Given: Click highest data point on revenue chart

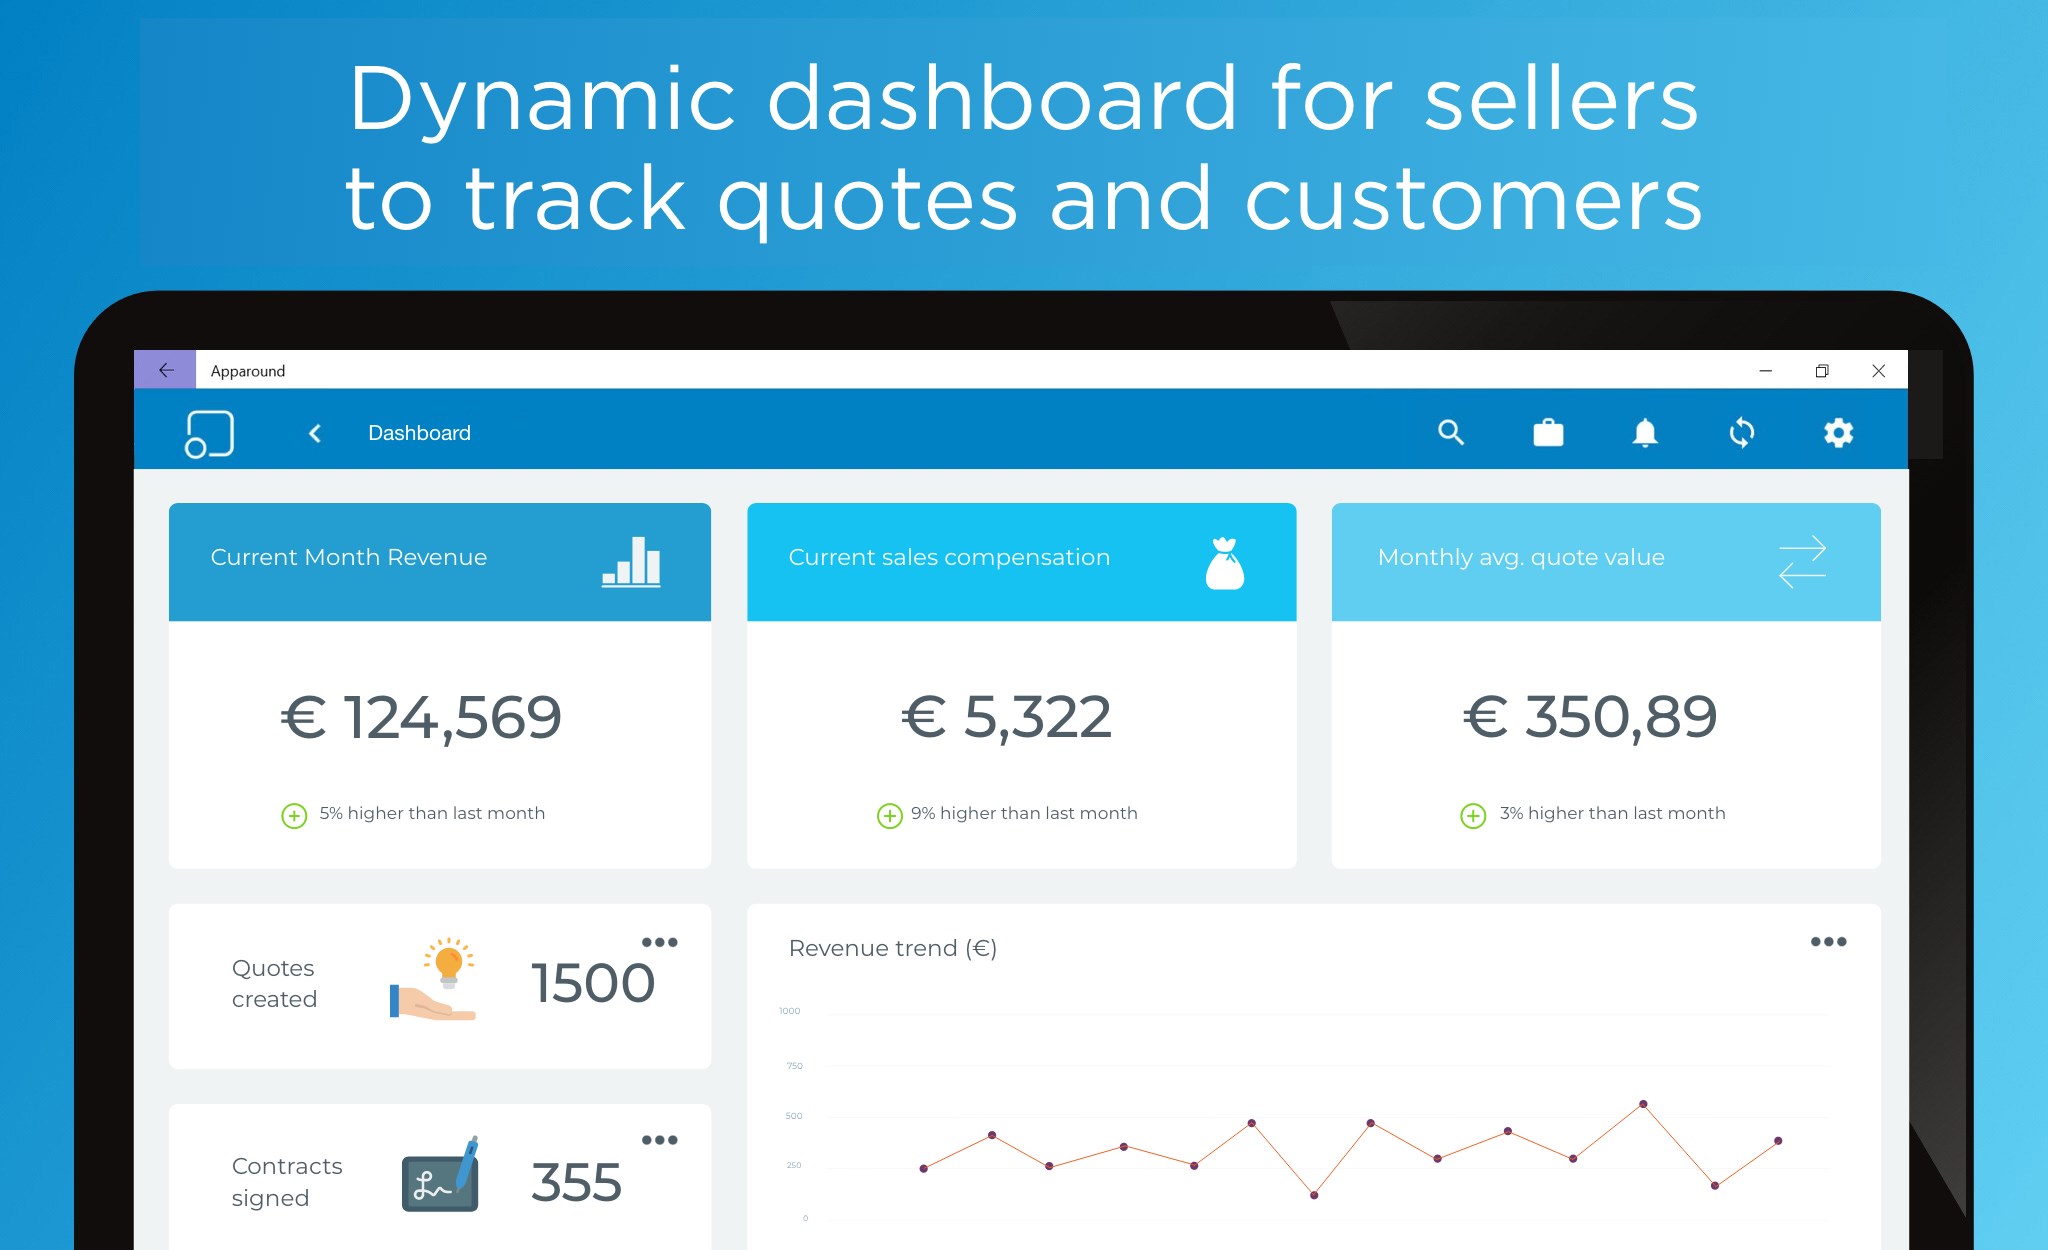Looking at the screenshot, I should tap(1643, 1104).
